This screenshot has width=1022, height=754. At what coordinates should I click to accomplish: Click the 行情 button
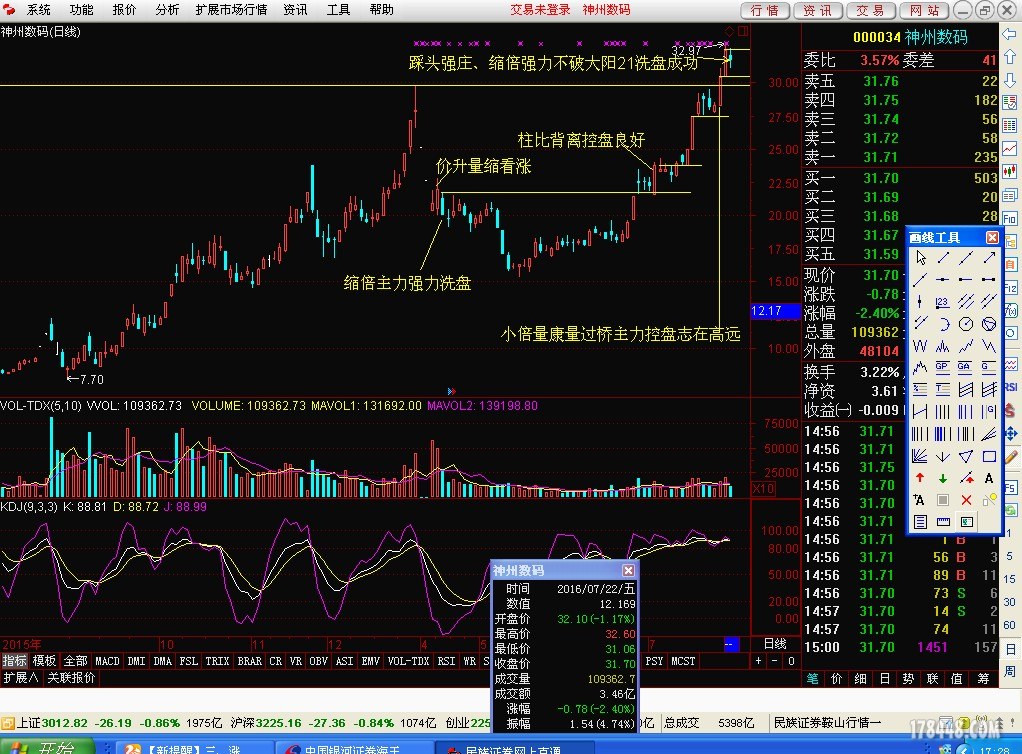click(765, 10)
